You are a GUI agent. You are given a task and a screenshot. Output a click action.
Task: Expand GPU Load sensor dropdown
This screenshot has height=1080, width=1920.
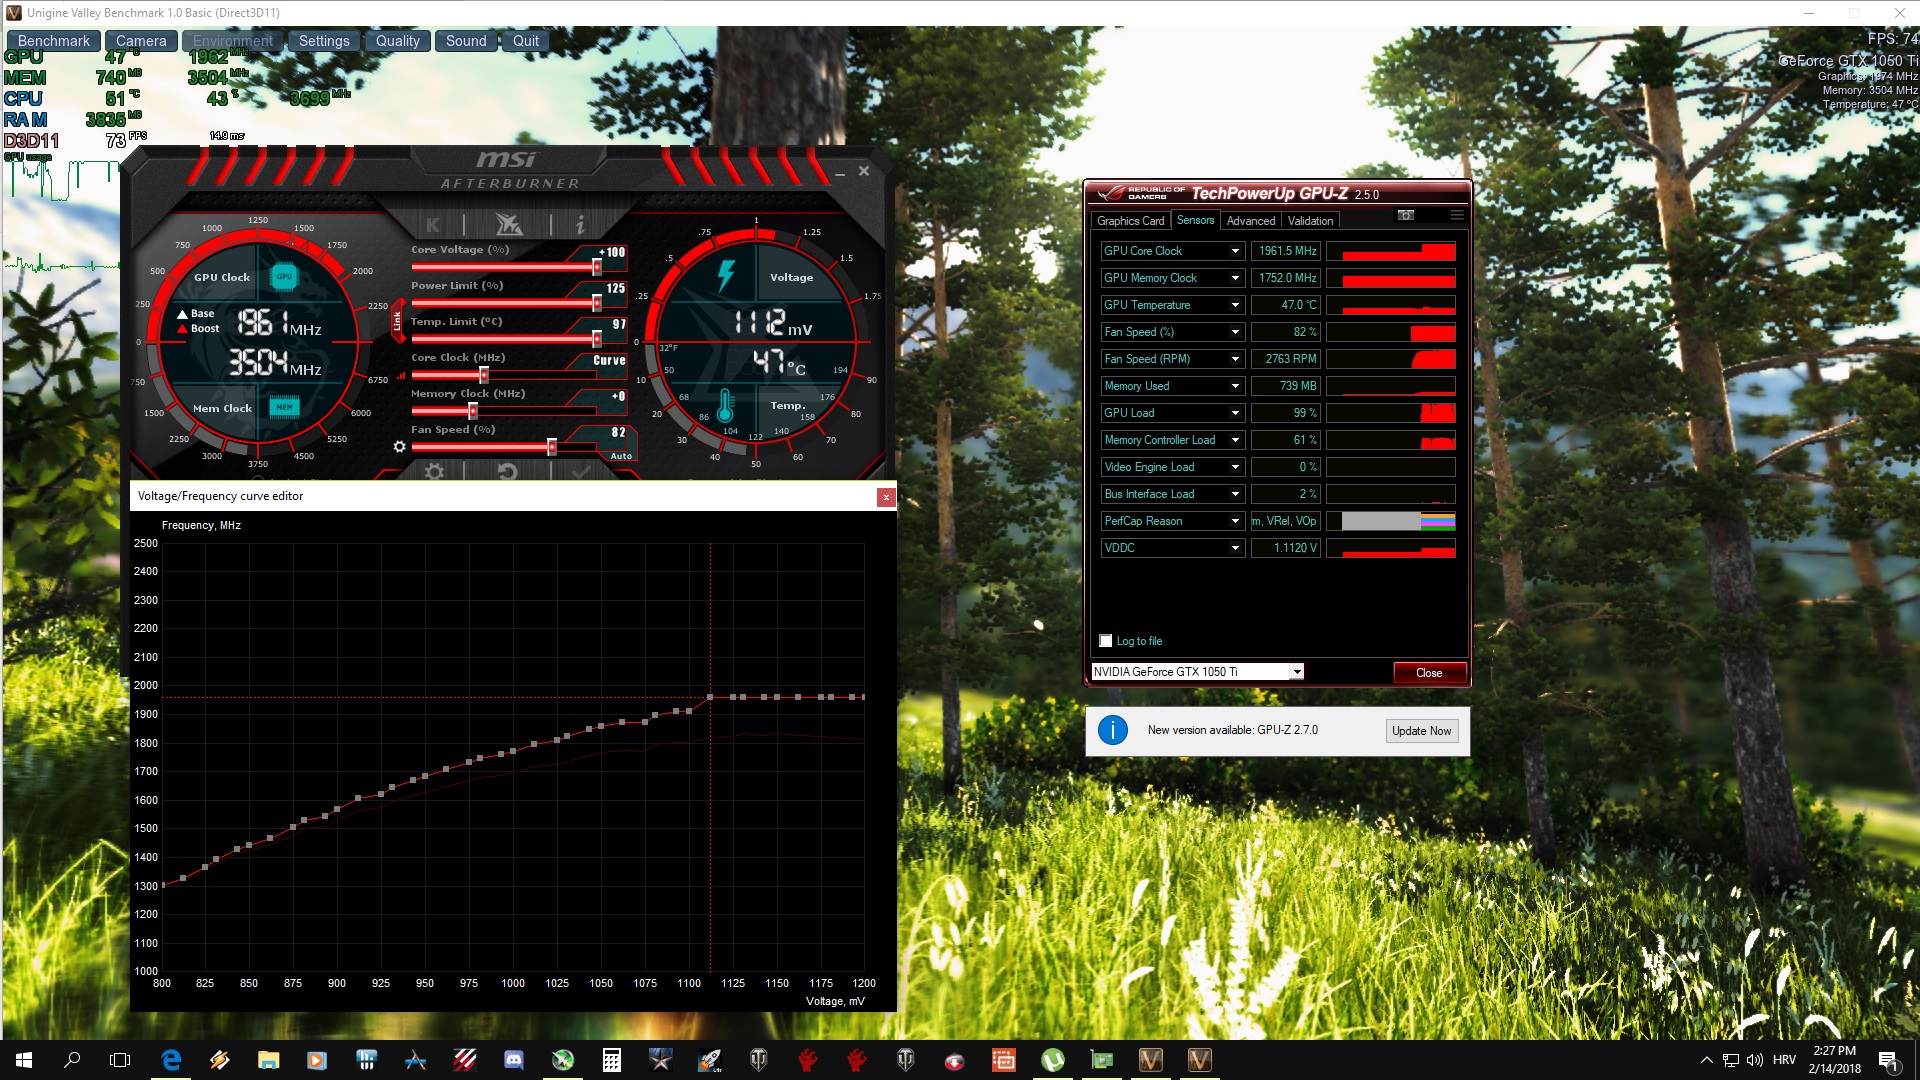1235,413
